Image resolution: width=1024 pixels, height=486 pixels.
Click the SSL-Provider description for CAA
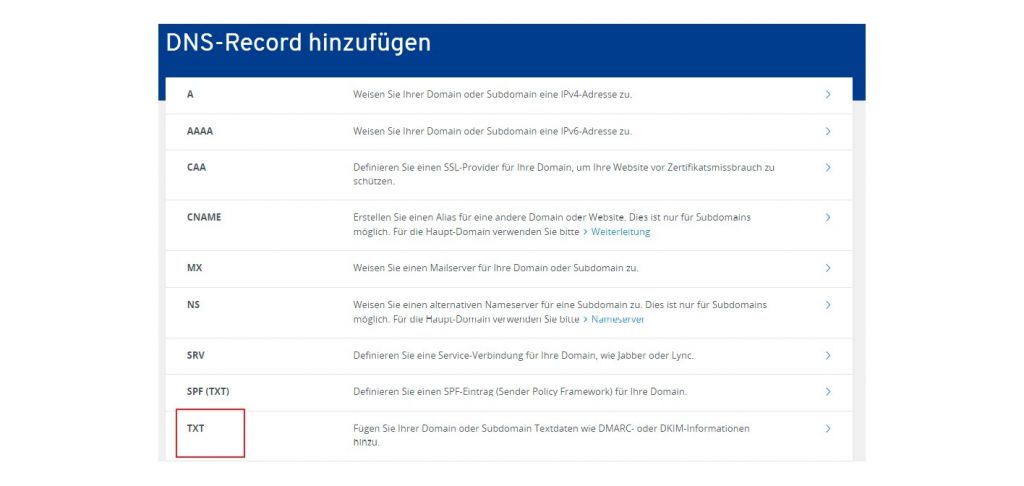tap(564, 174)
